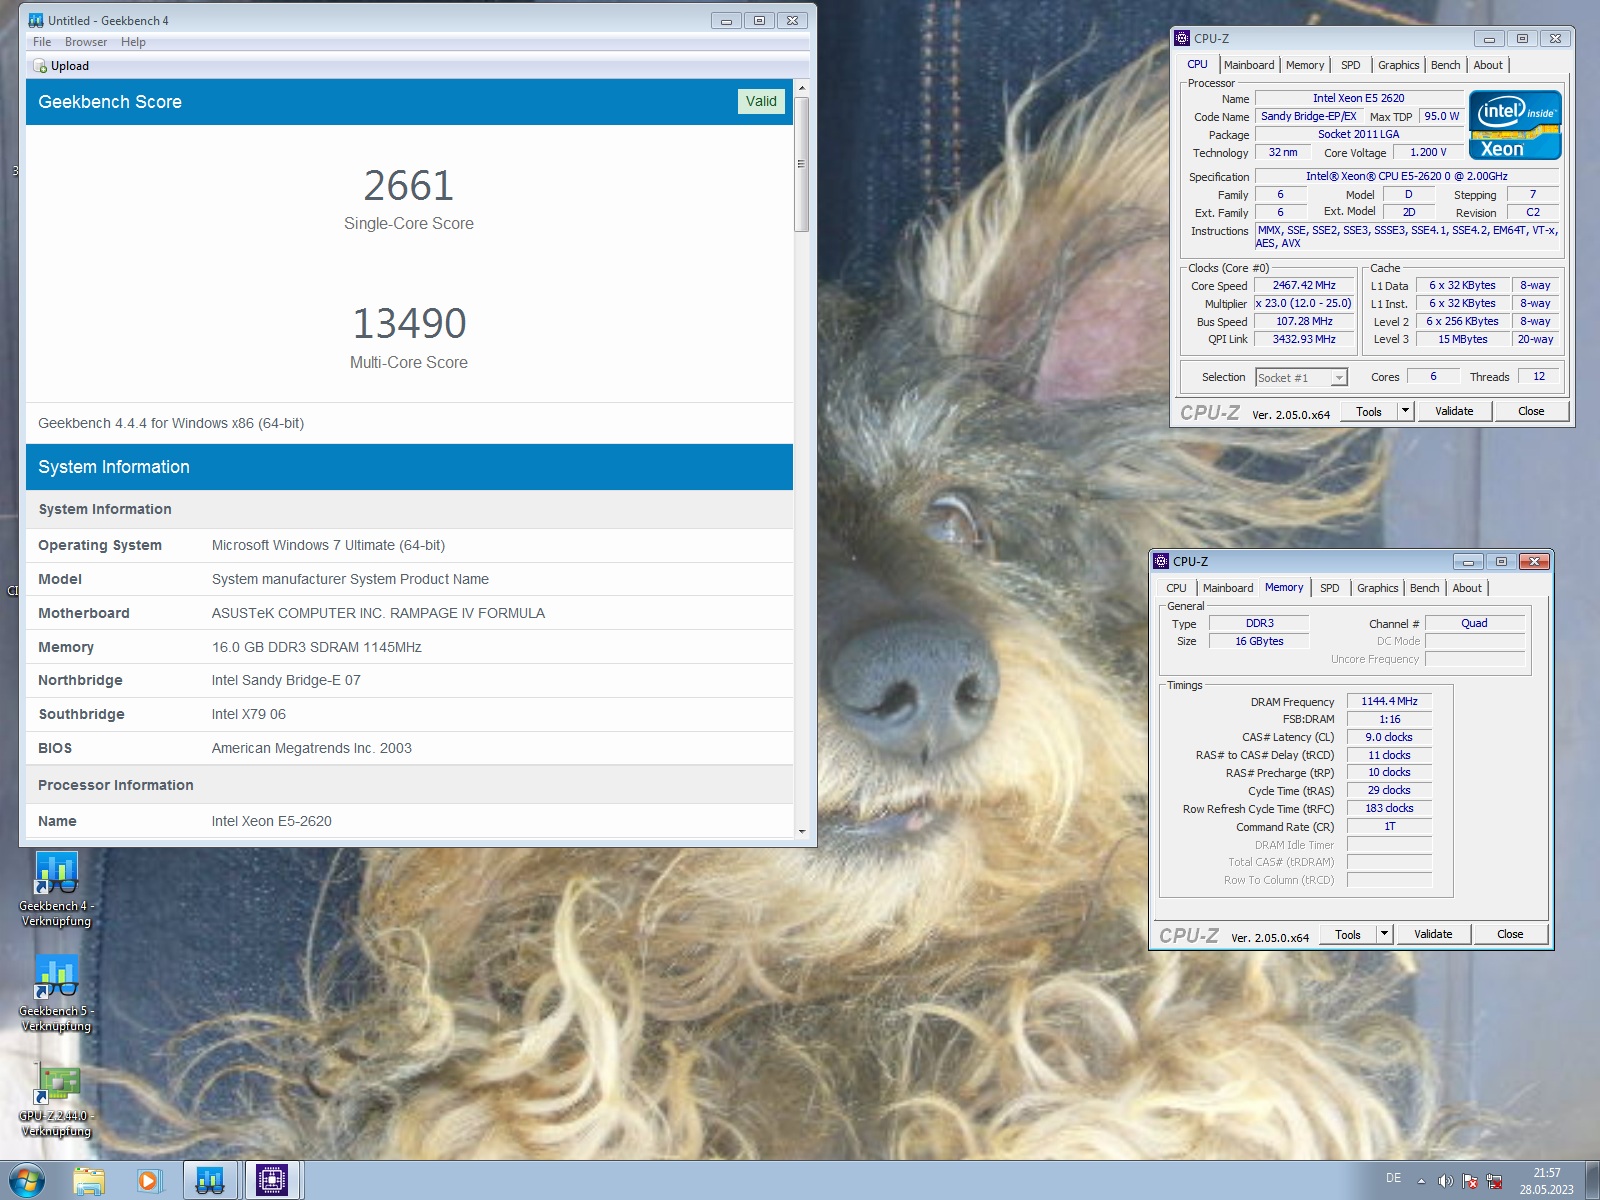
Task: Open Windows Explorer from the taskbar
Action: [x=89, y=1180]
